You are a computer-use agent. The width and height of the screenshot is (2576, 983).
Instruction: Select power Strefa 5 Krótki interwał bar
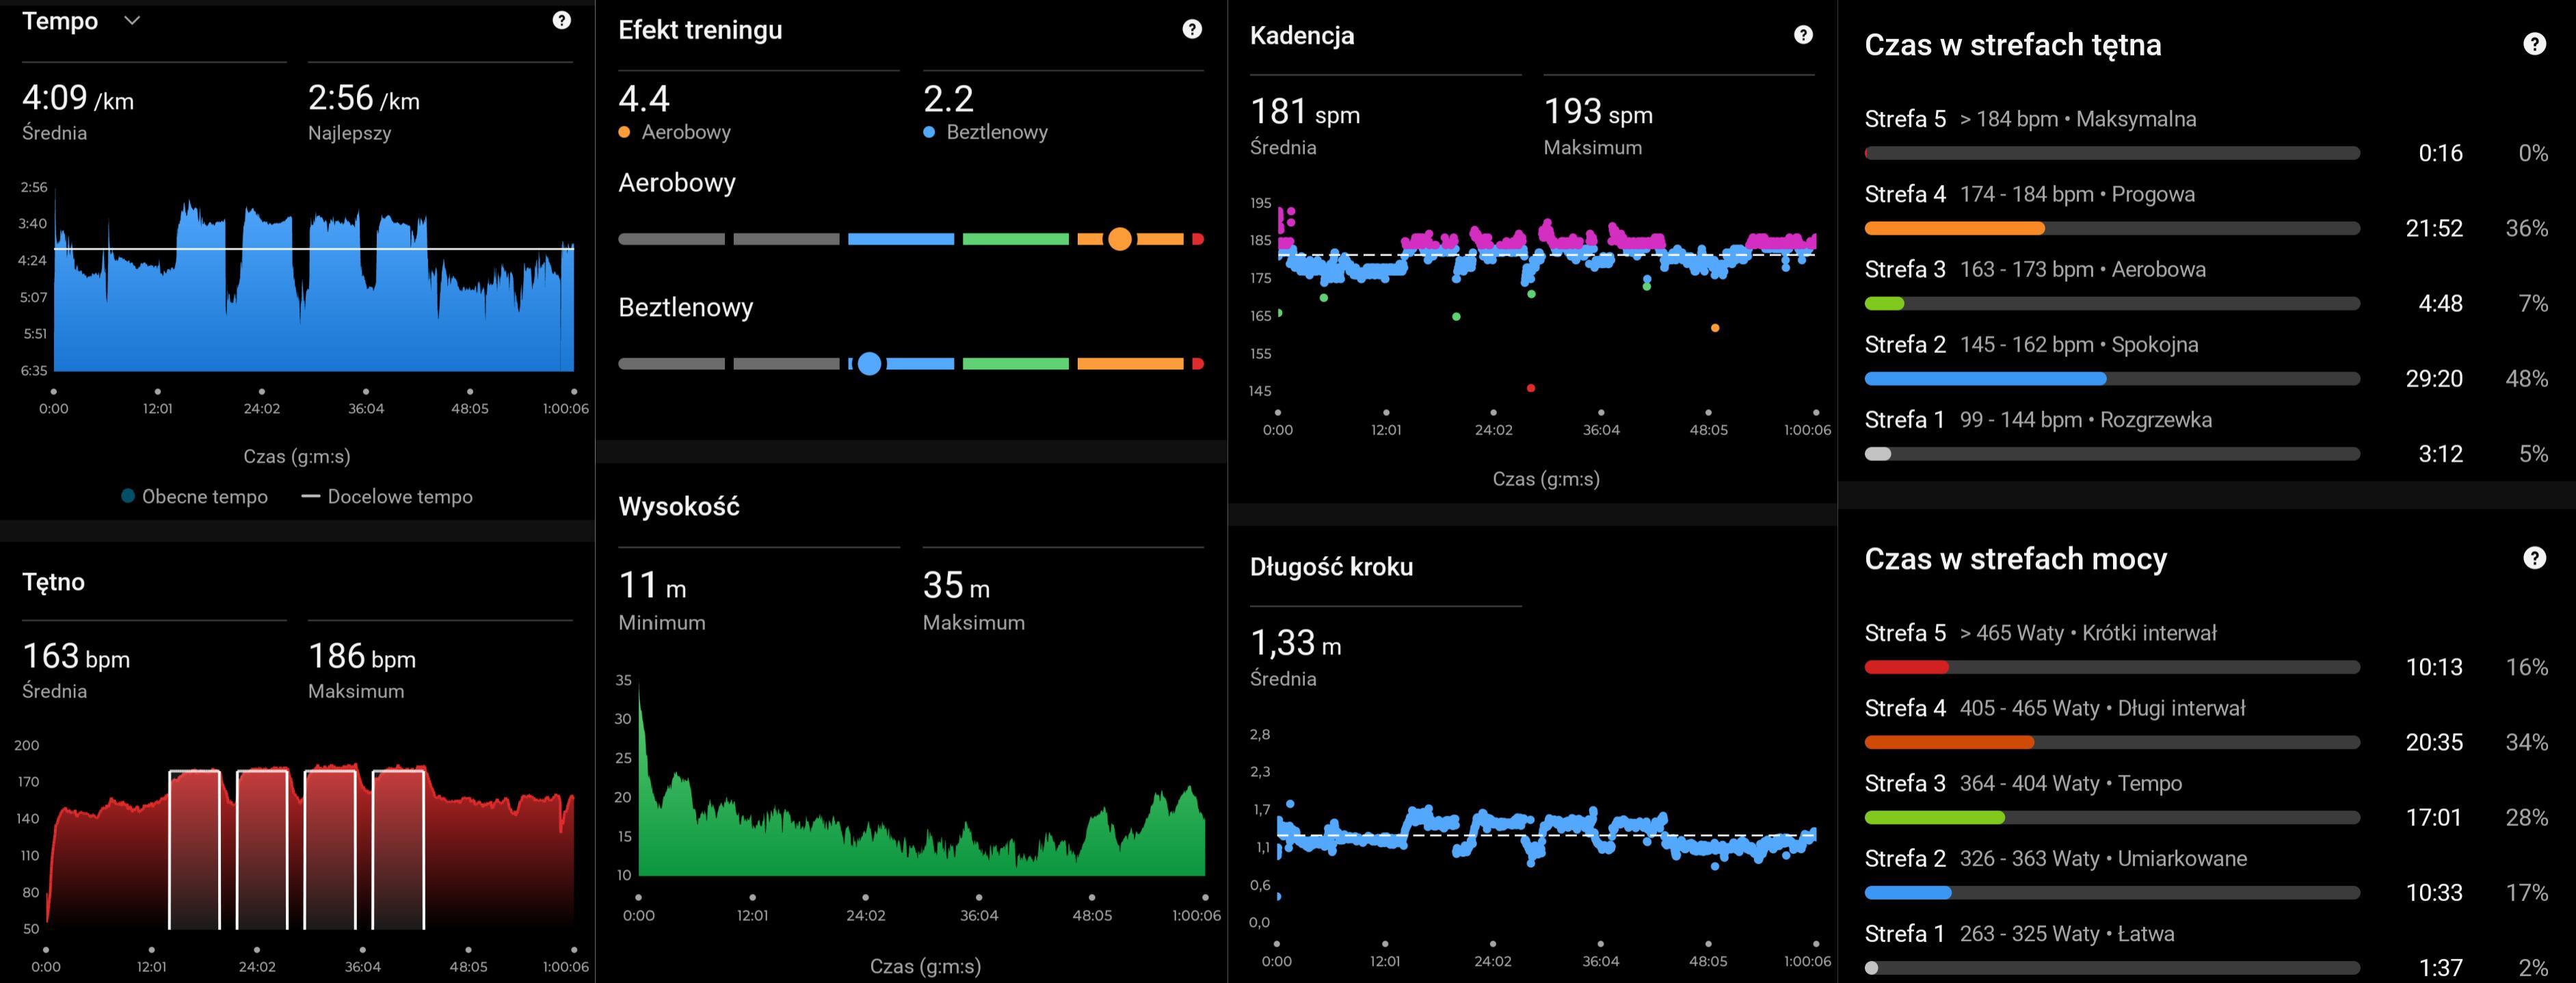coord(1906,667)
